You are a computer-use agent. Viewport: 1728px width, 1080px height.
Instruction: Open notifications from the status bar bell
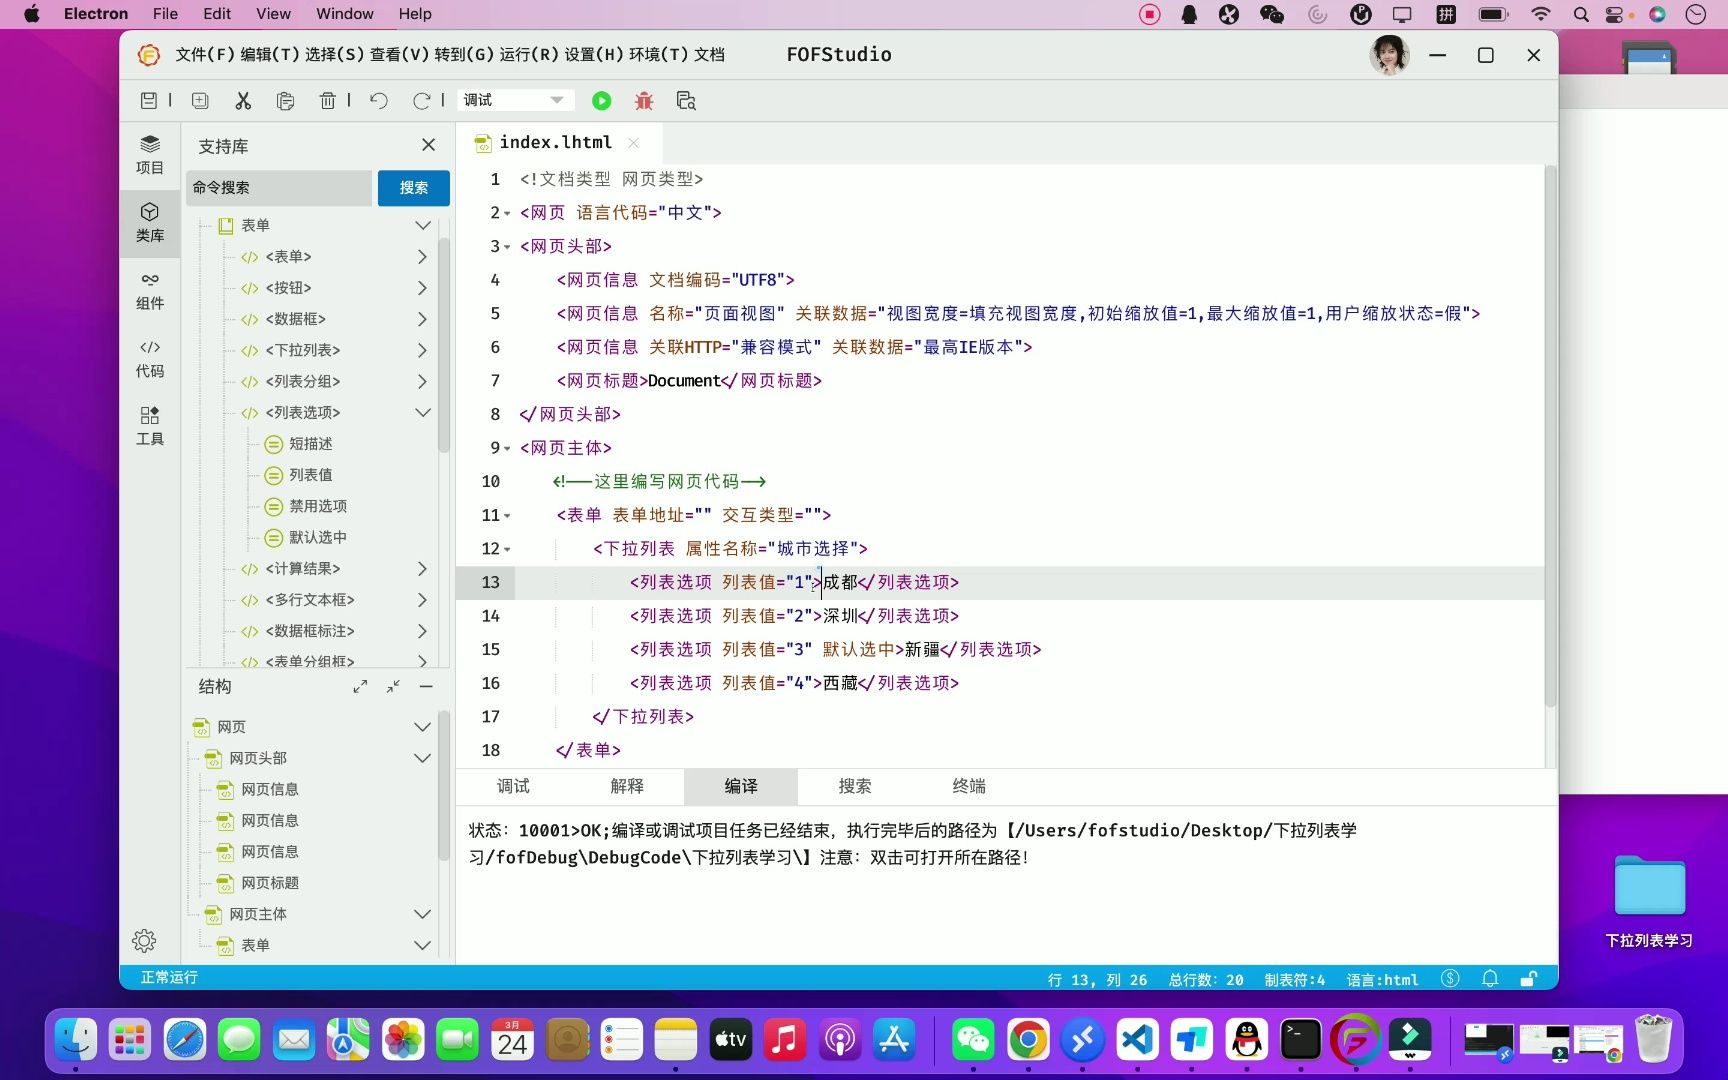(1489, 978)
